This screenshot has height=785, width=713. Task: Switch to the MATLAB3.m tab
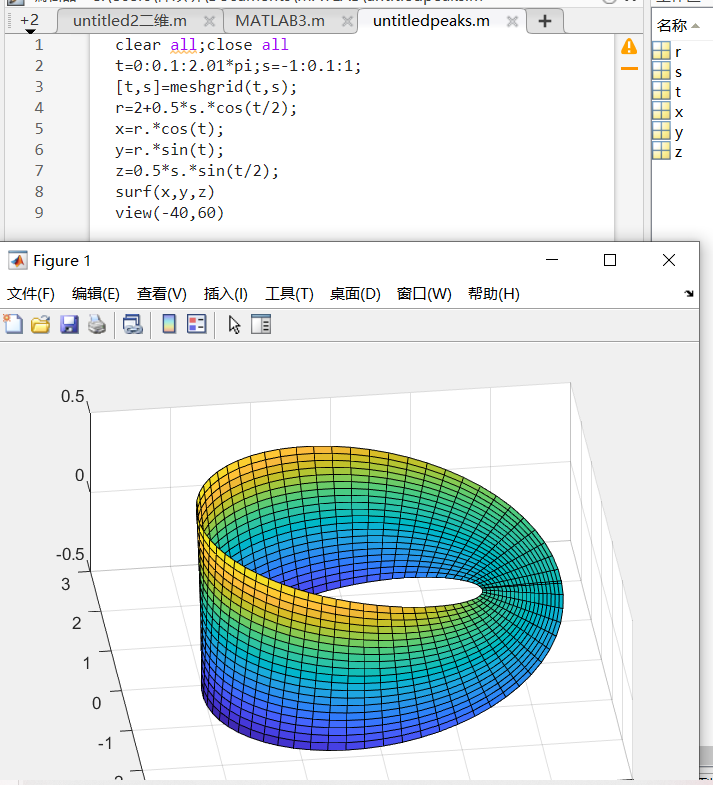[280, 21]
